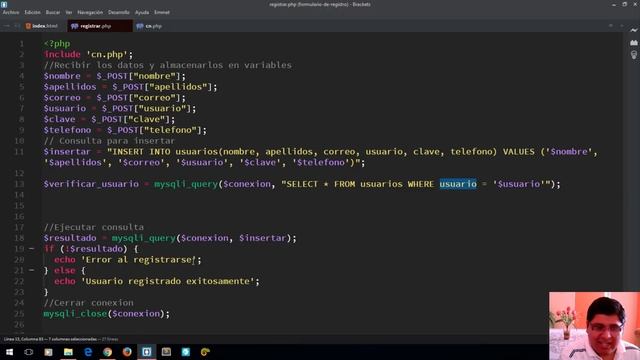Click the 'Usuario registrado exitosamente' string

[x=167, y=281]
